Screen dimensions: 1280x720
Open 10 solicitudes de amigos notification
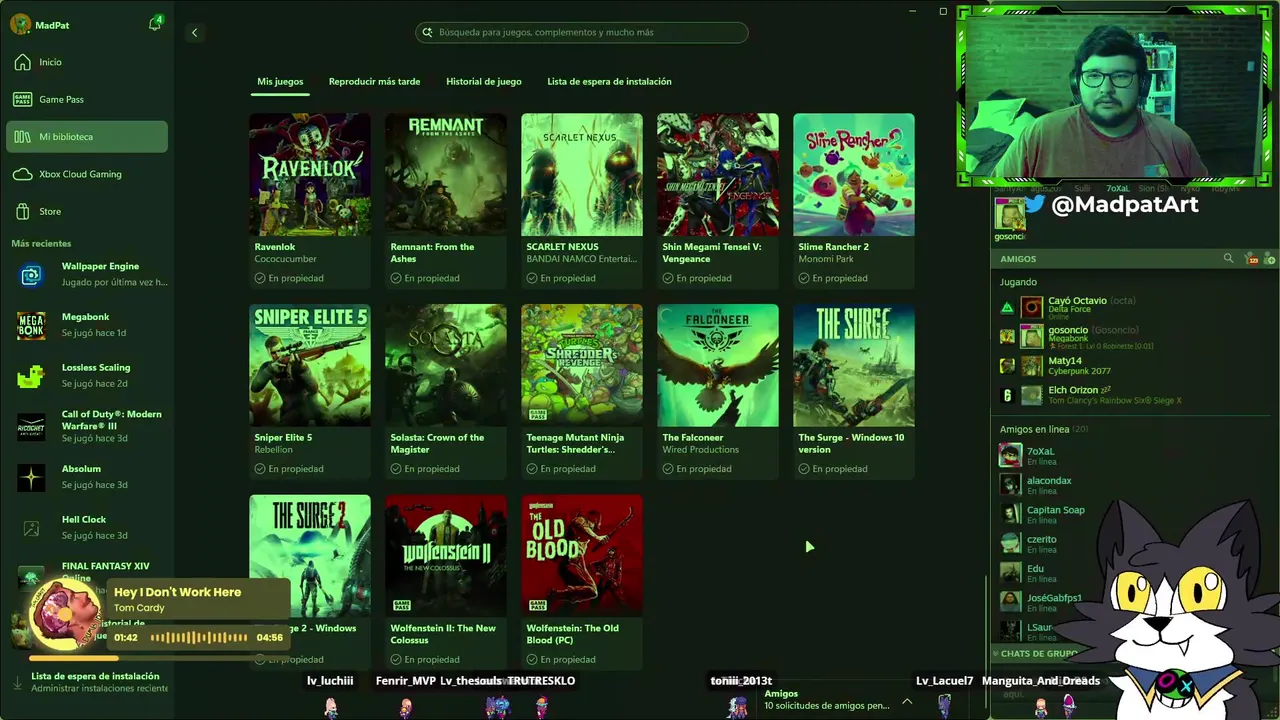click(826, 705)
